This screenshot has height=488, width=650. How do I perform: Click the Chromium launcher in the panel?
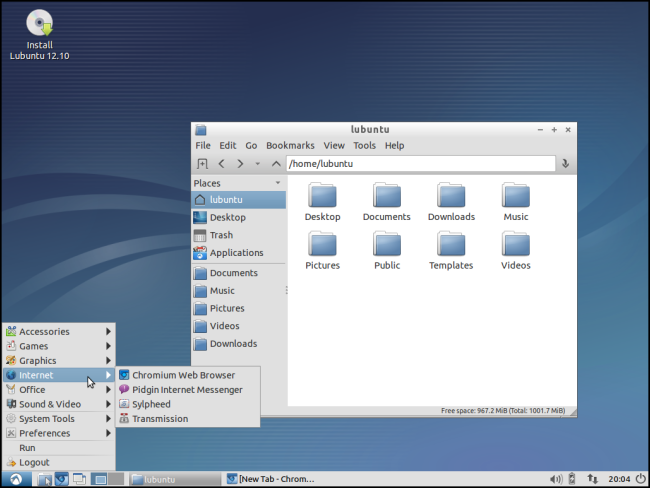click(x=62, y=479)
